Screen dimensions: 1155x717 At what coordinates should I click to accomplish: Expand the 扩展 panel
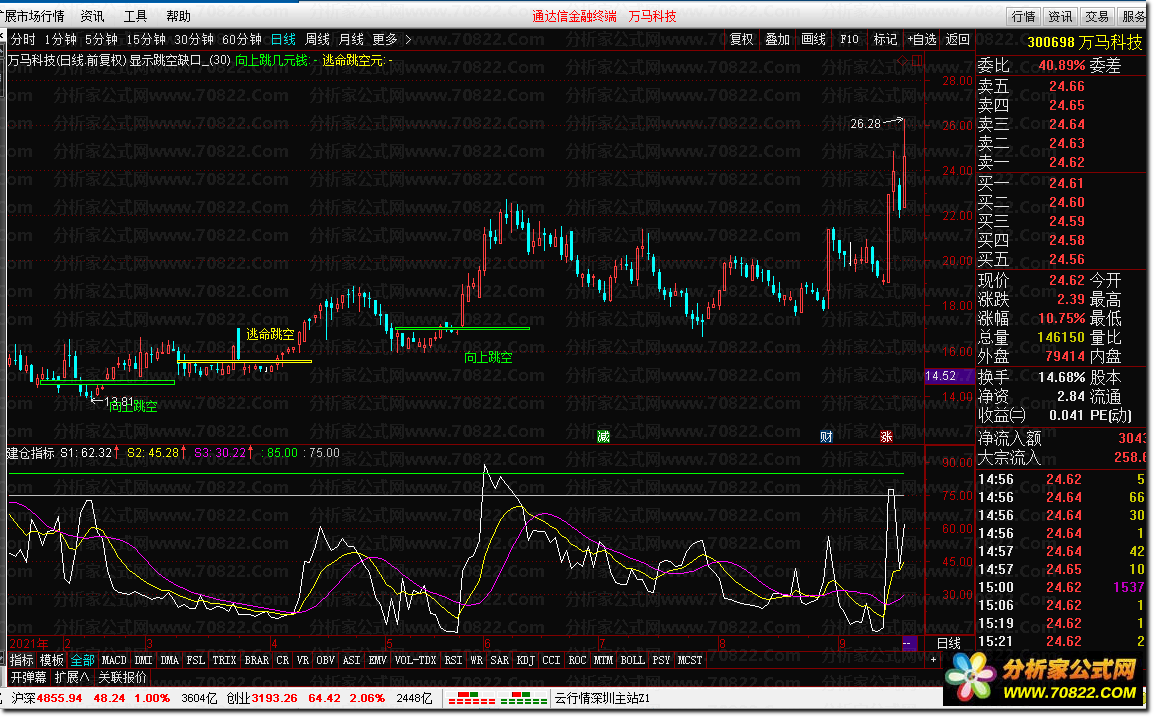point(71,677)
